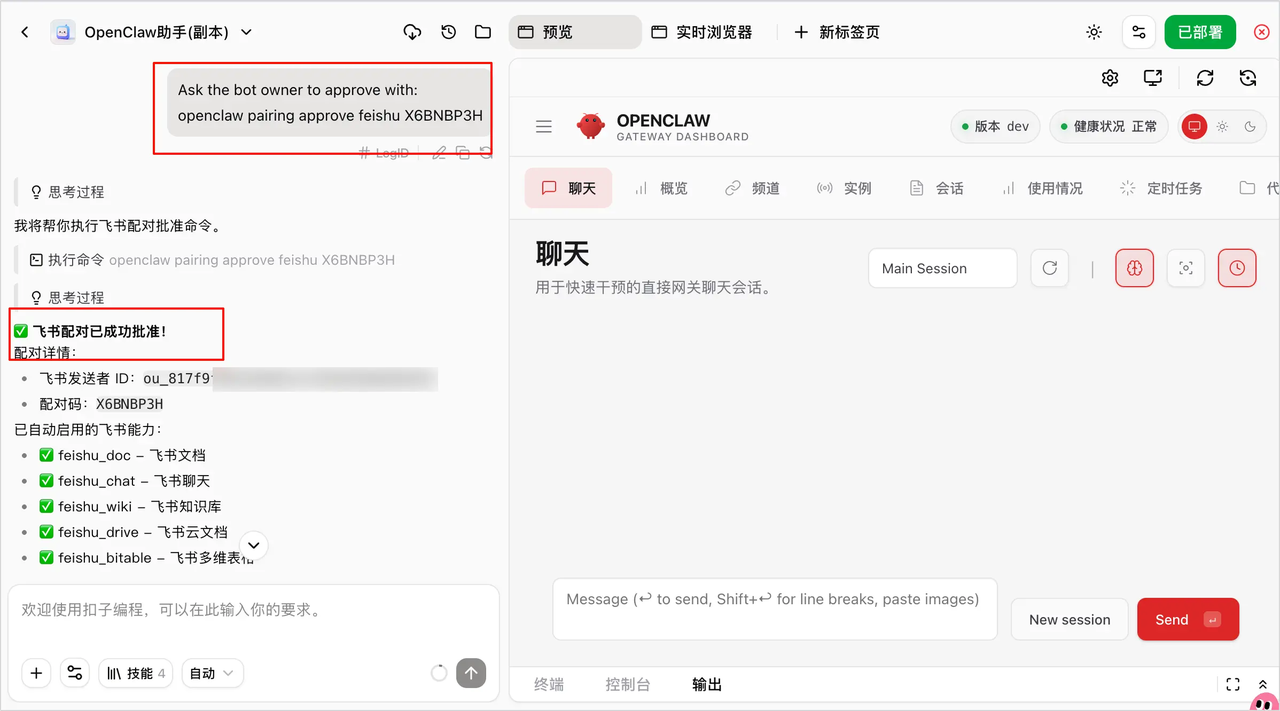Screen dimensions: 1280x711
Task: Switch to the 终端 bottom tab
Action: click(x=548, y=684)
